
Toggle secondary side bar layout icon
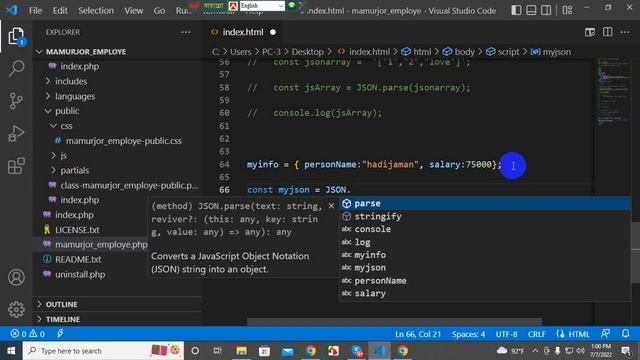pos(546,10)
